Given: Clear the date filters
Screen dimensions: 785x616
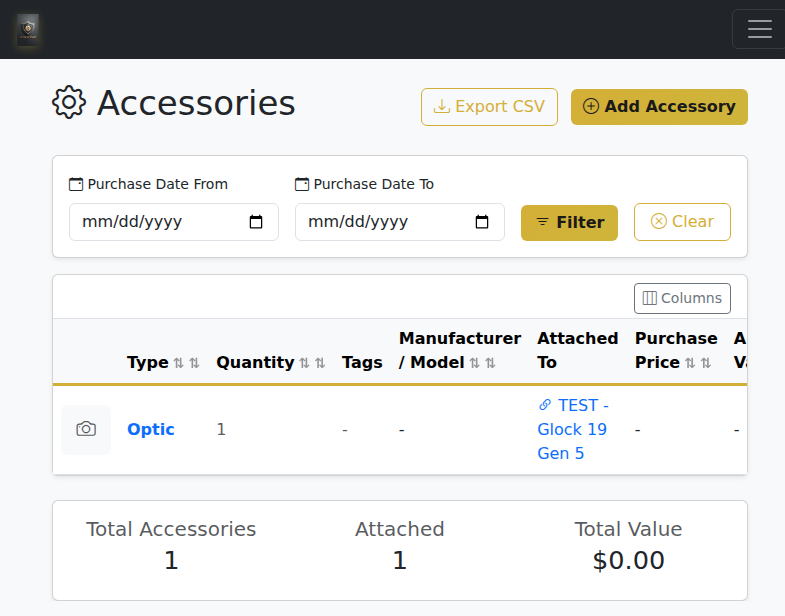Looking at the screenshot, I should tap(682, 222).
